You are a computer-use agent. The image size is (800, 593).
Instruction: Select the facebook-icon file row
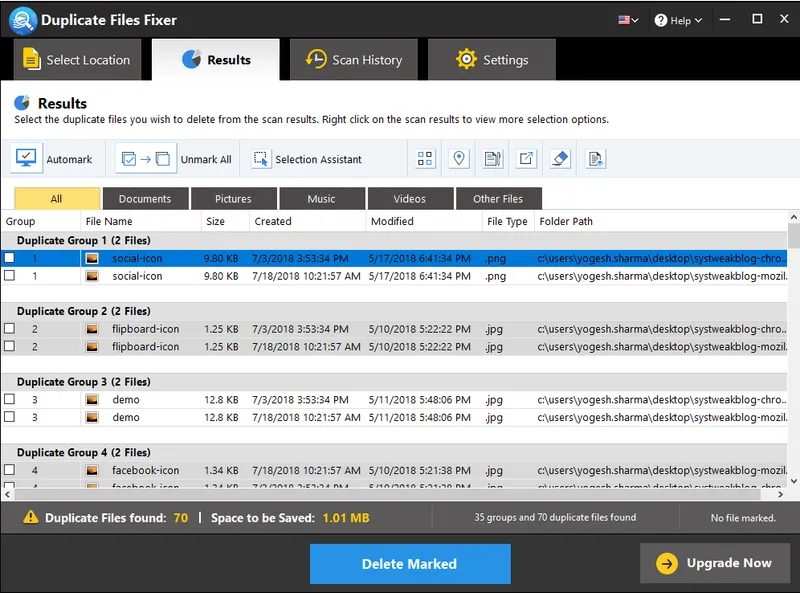tap(146, 470)
